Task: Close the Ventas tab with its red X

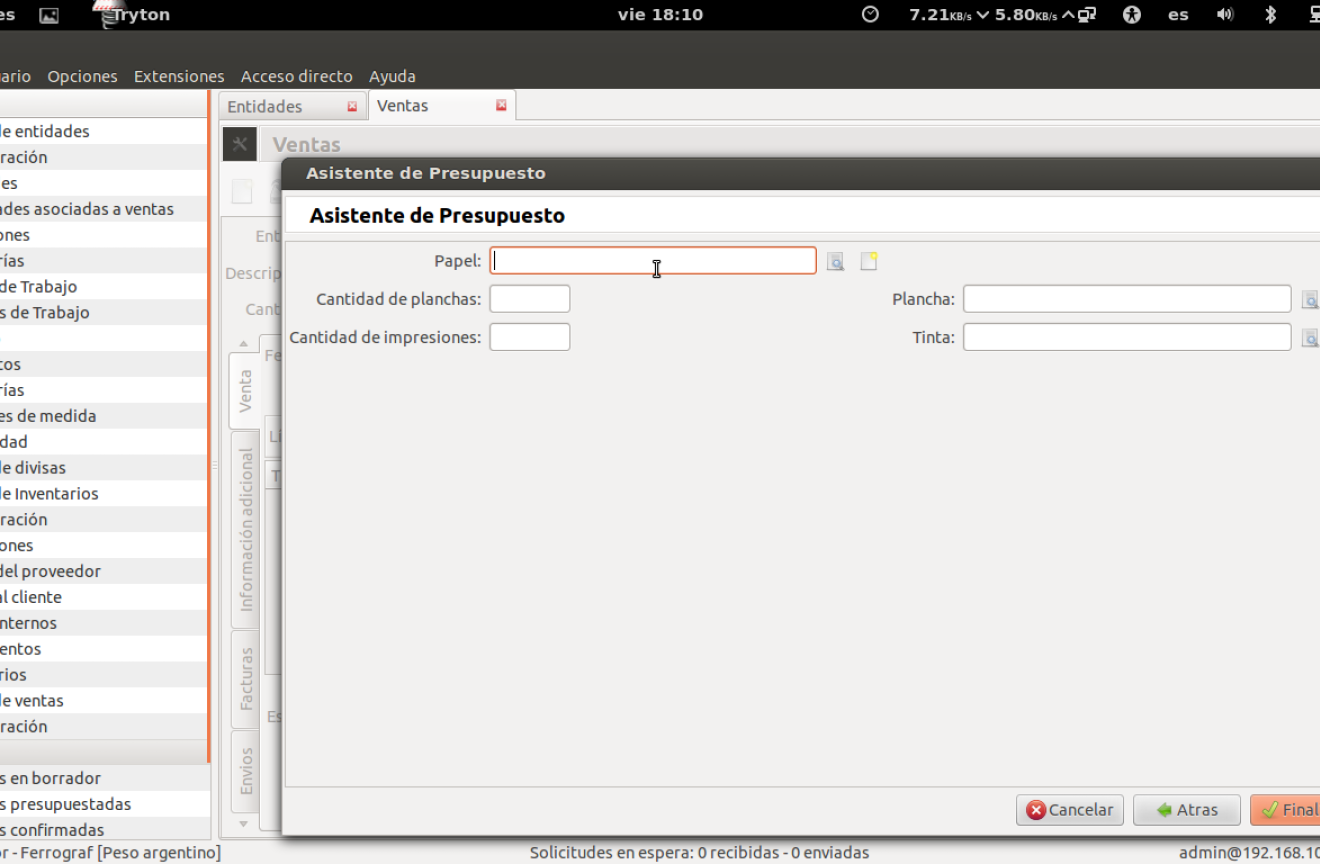Action: 501,105
